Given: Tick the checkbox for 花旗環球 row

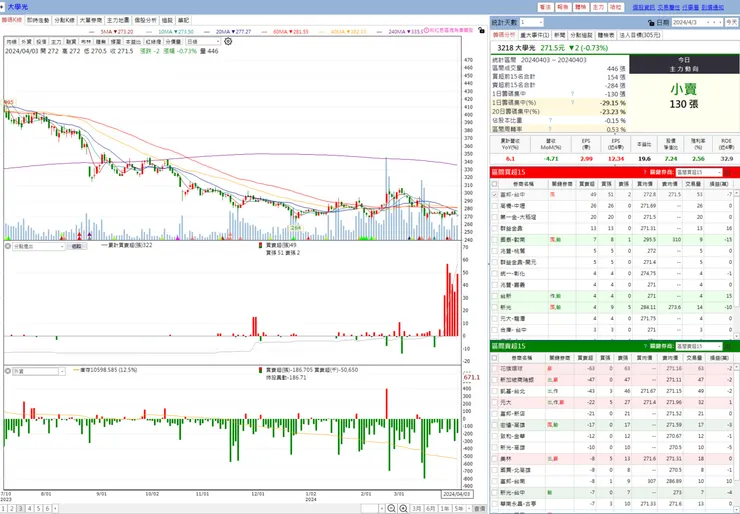Looking at the screenshot, I should click(x=494, y=369).
